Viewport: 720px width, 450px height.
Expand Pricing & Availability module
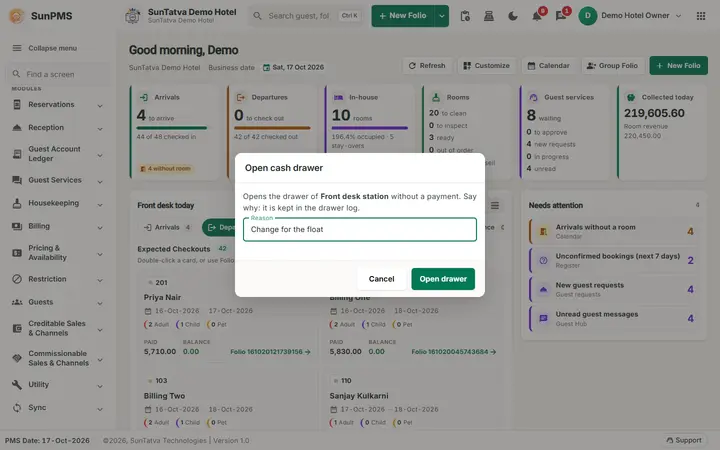(57, 253)
